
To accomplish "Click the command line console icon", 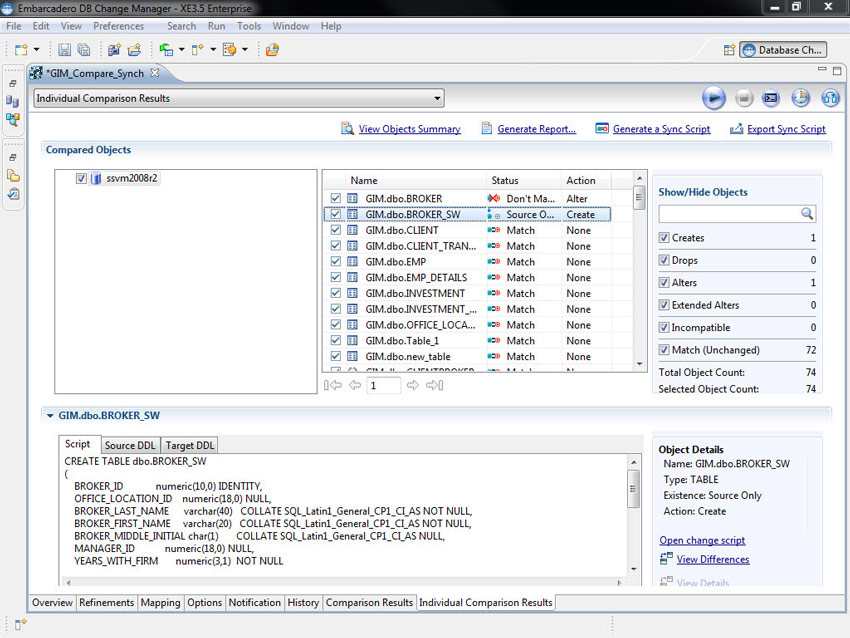I will [771, 98].
